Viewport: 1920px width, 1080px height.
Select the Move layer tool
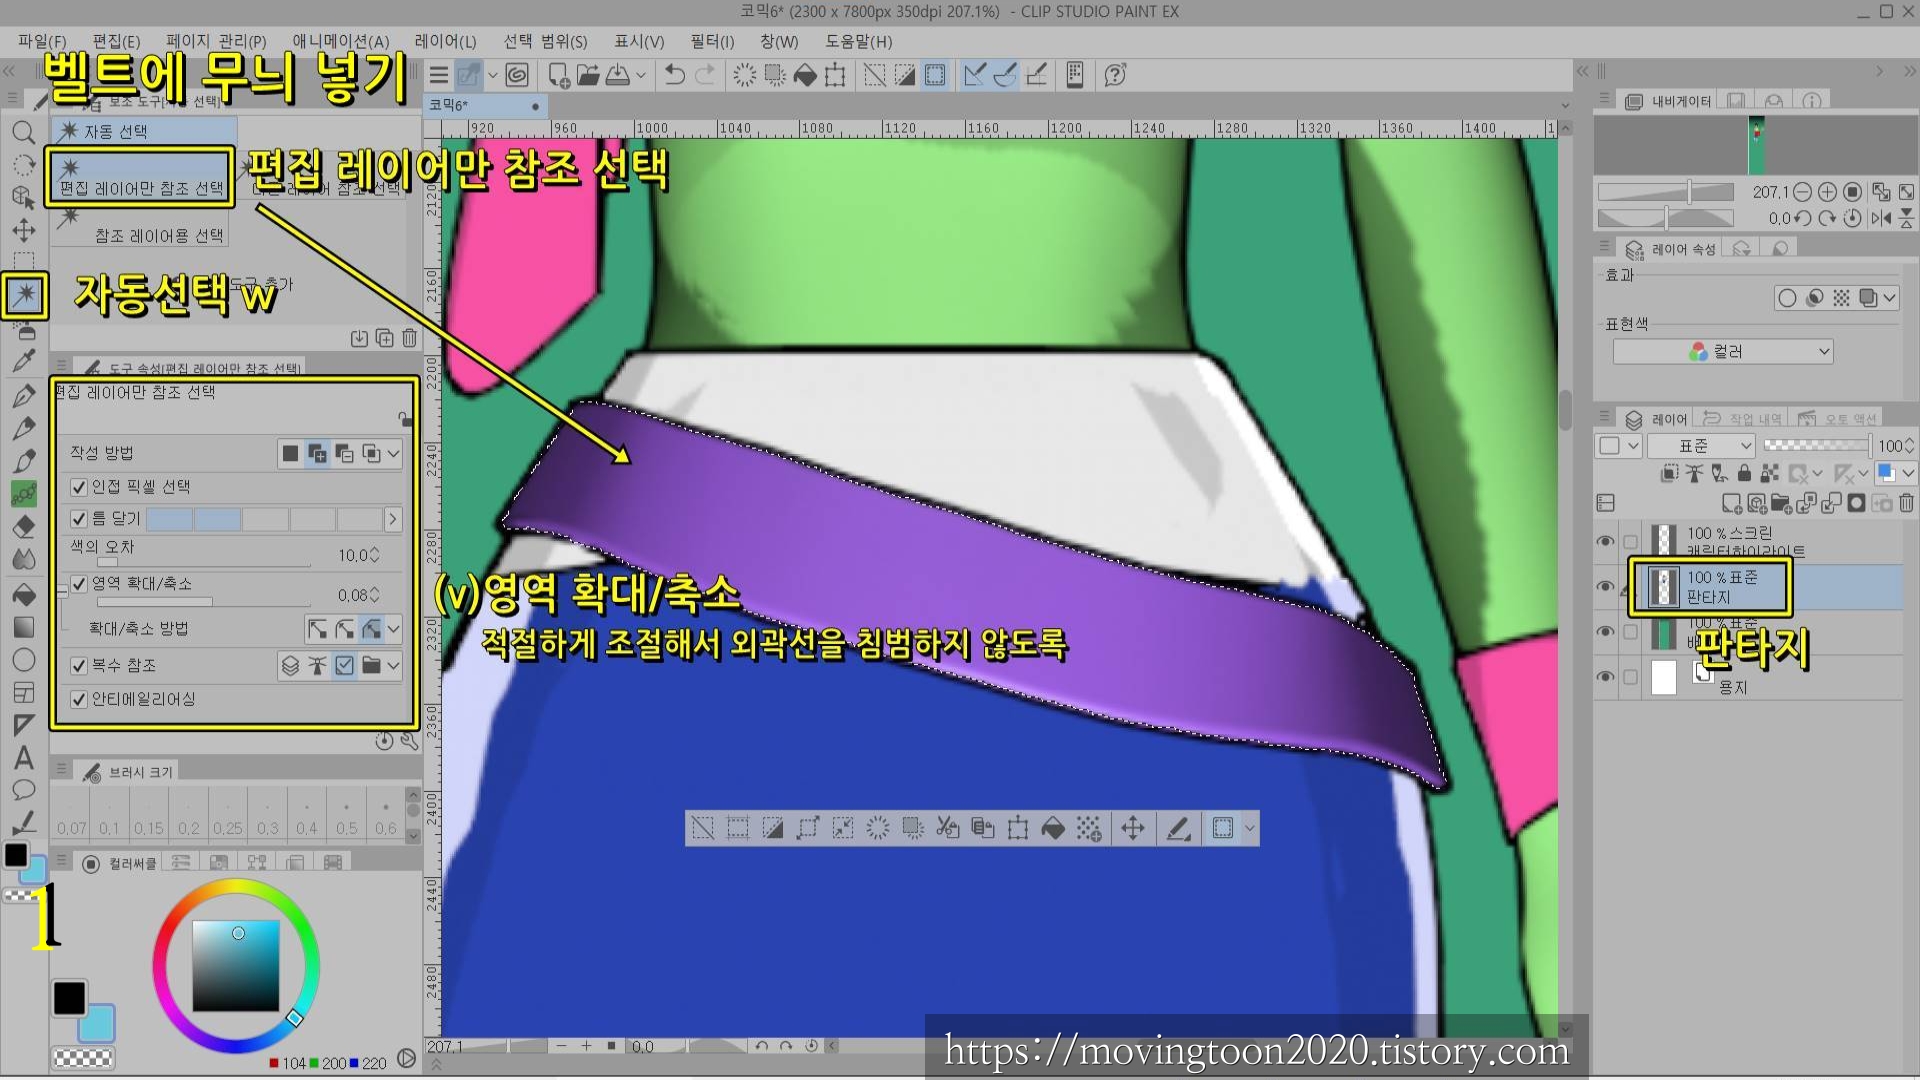click(x=24, y=230)
